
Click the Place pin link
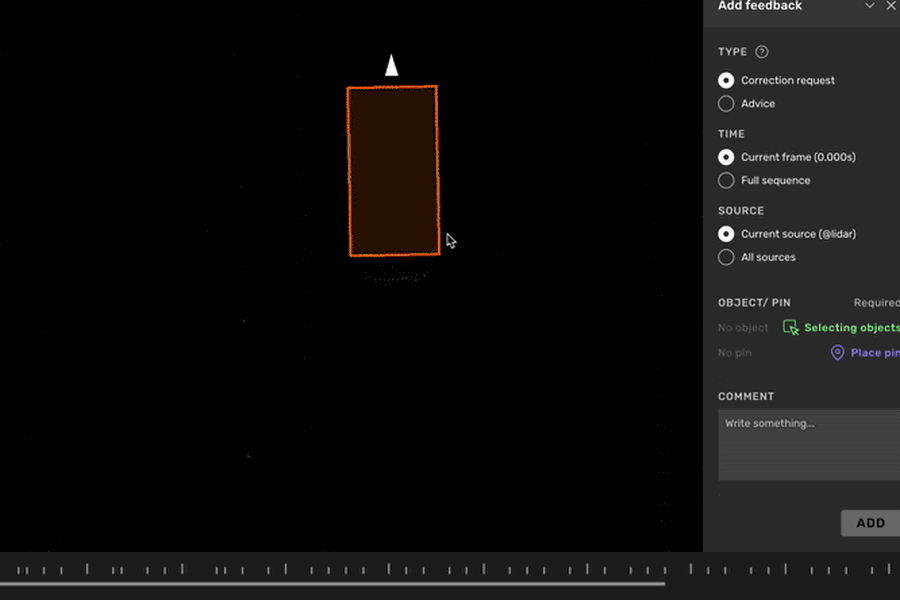tap(875, 353)
